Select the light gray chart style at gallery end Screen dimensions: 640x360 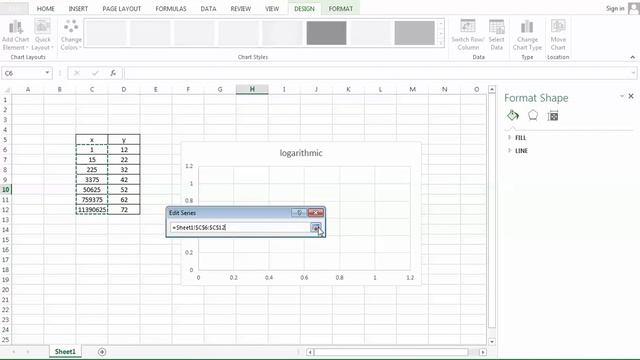pyautogui.click(x=414, y=33)
